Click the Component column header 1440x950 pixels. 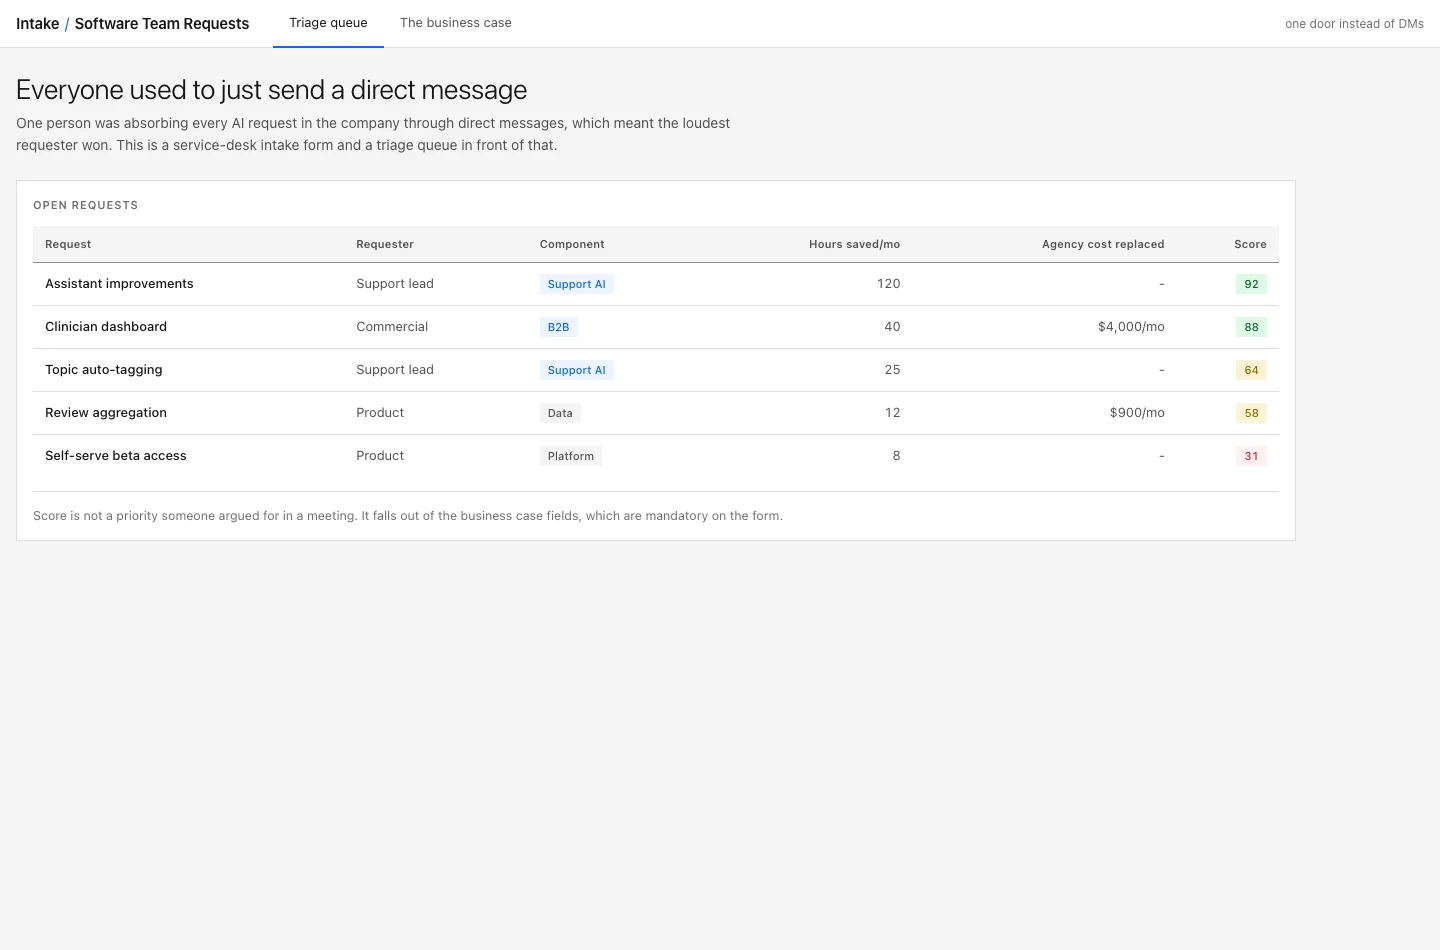coord(572,244)
